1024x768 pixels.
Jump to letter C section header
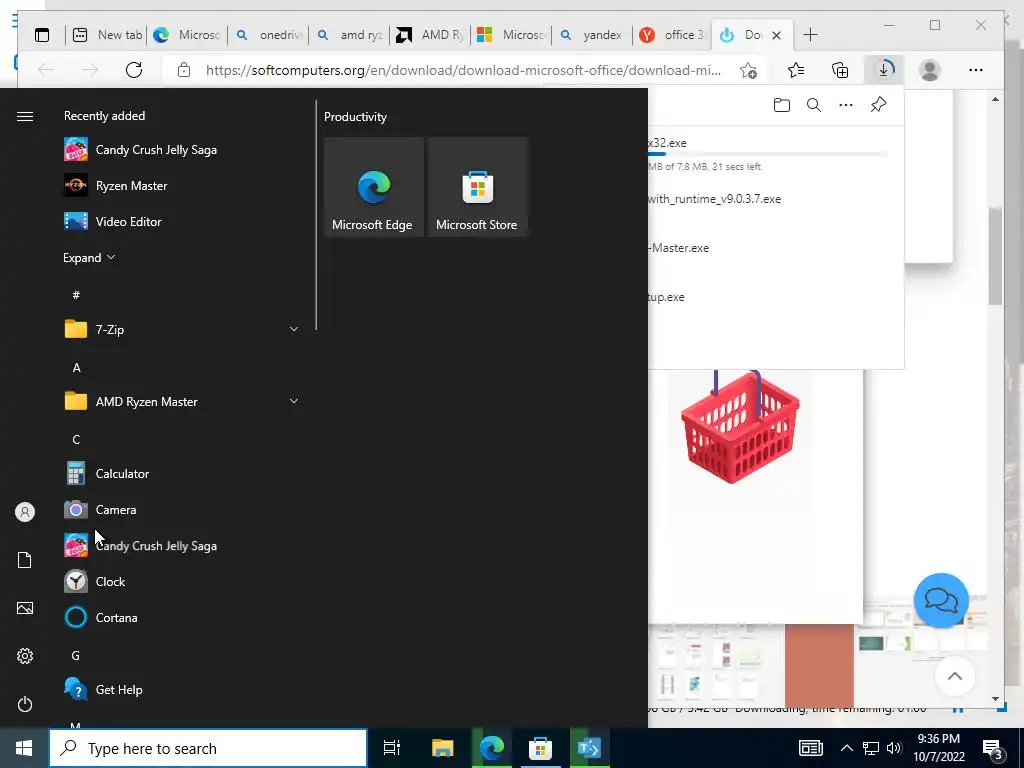point(76,440)
